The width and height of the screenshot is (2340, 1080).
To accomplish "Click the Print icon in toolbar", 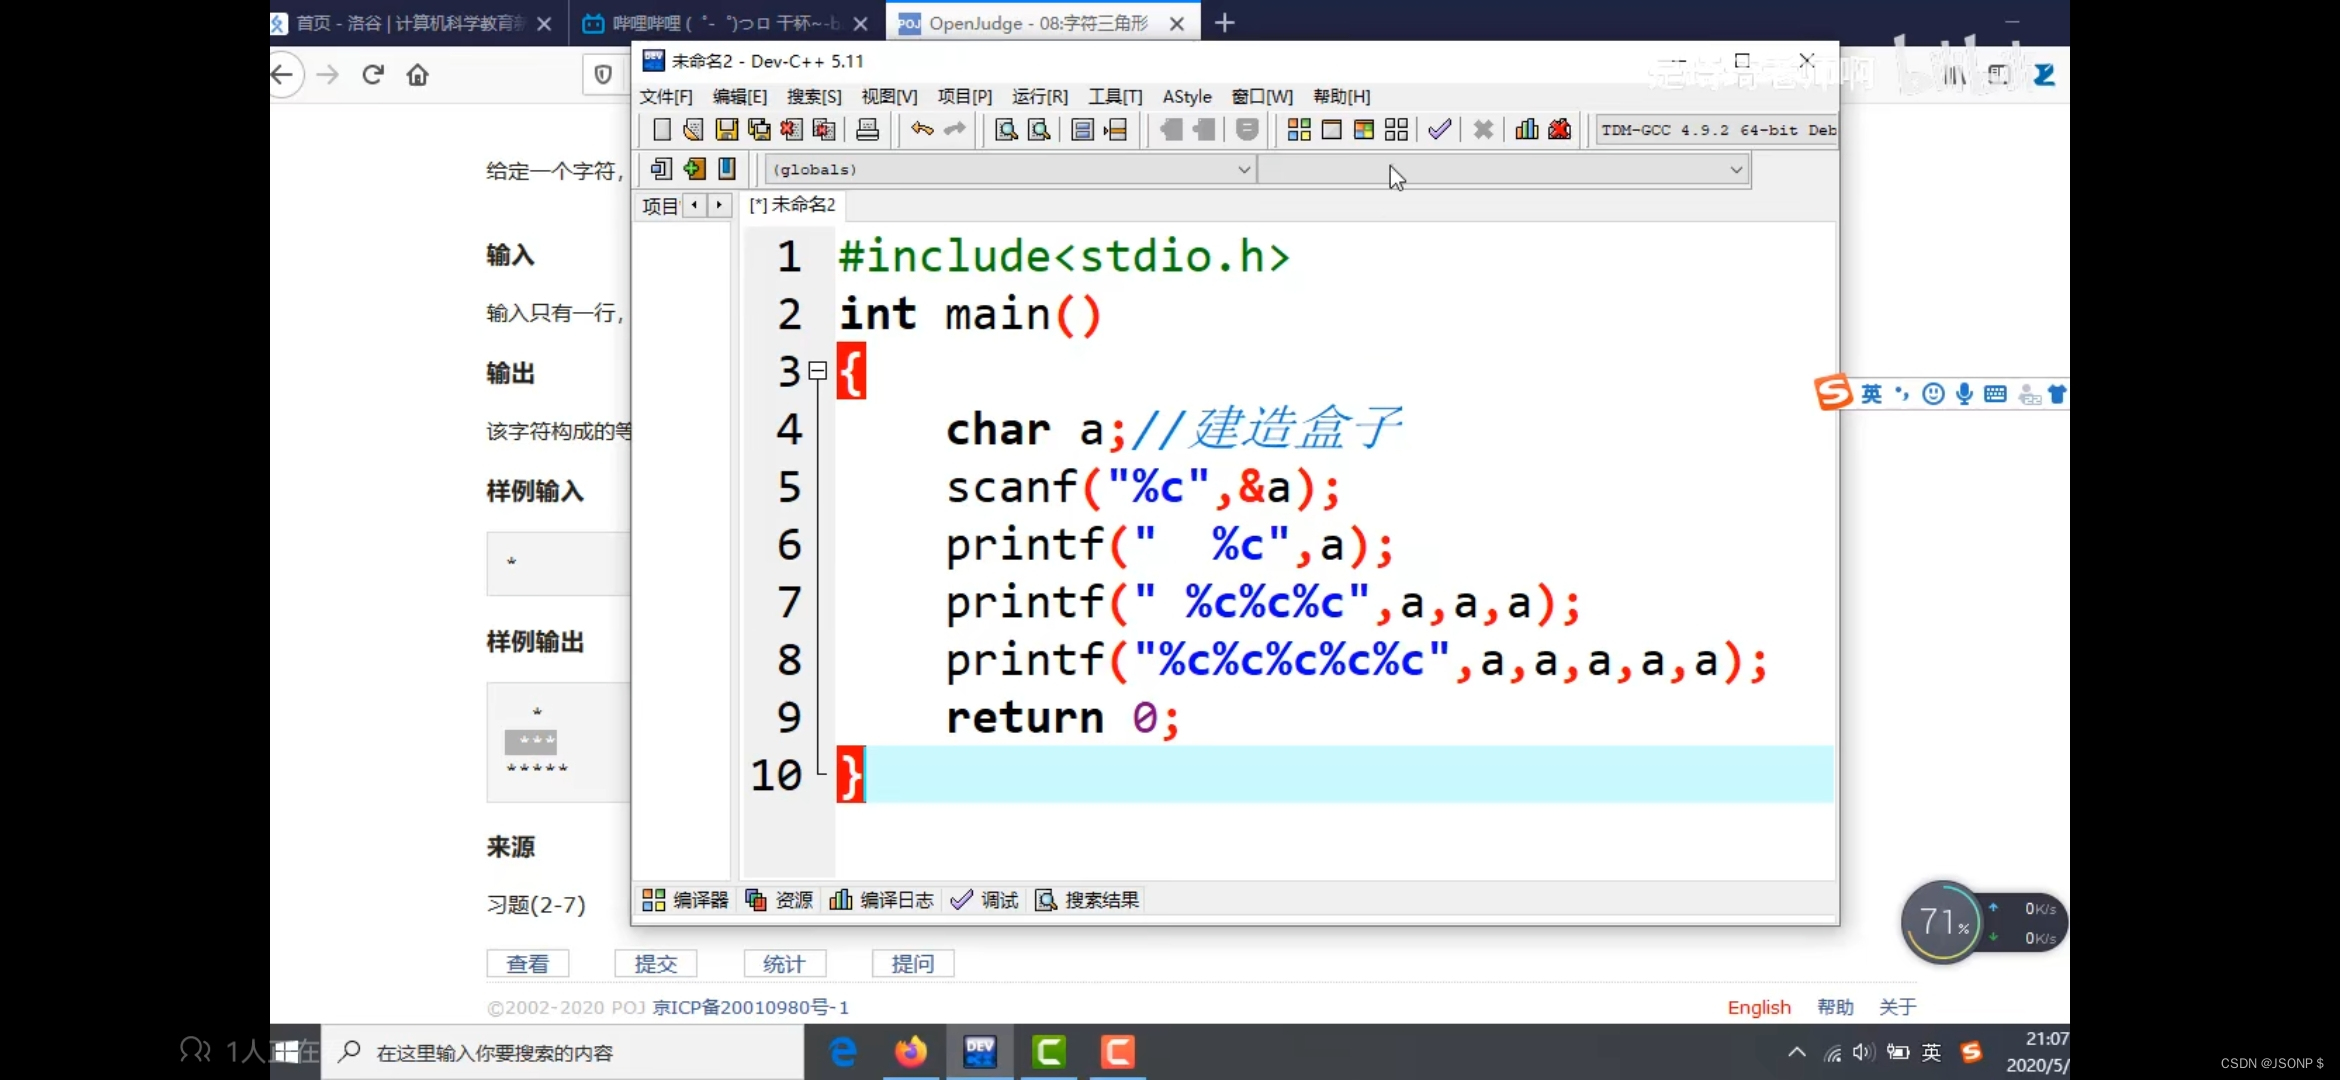I will tap(867, 130).
